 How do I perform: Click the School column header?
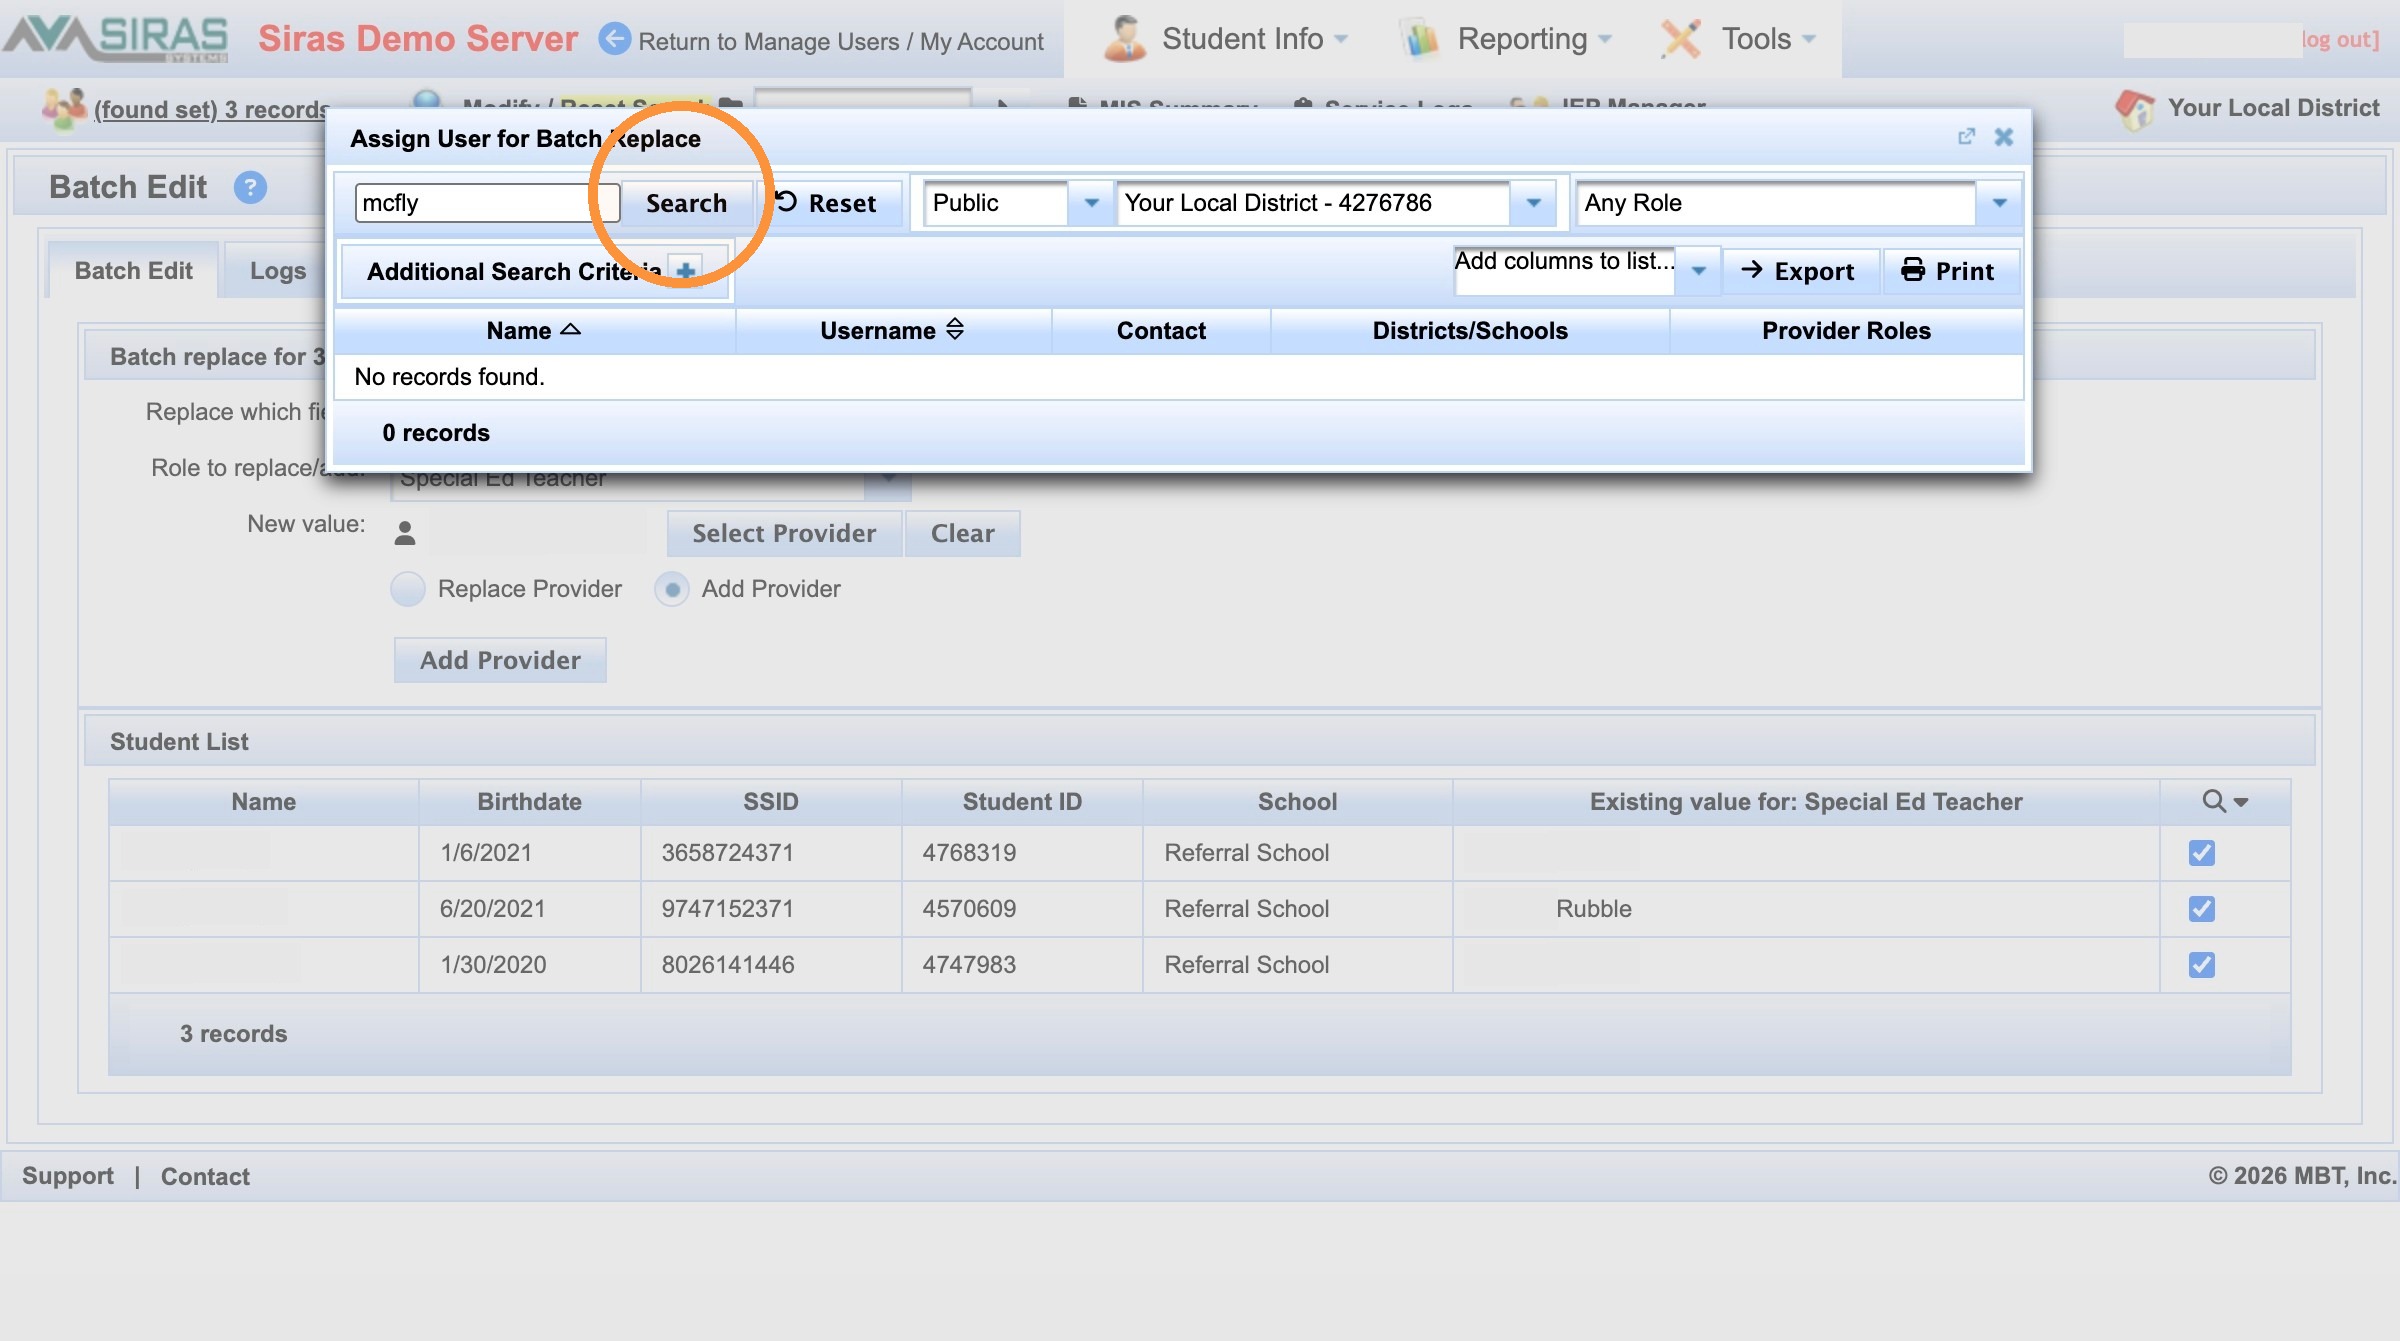[x=1297, y=802]
